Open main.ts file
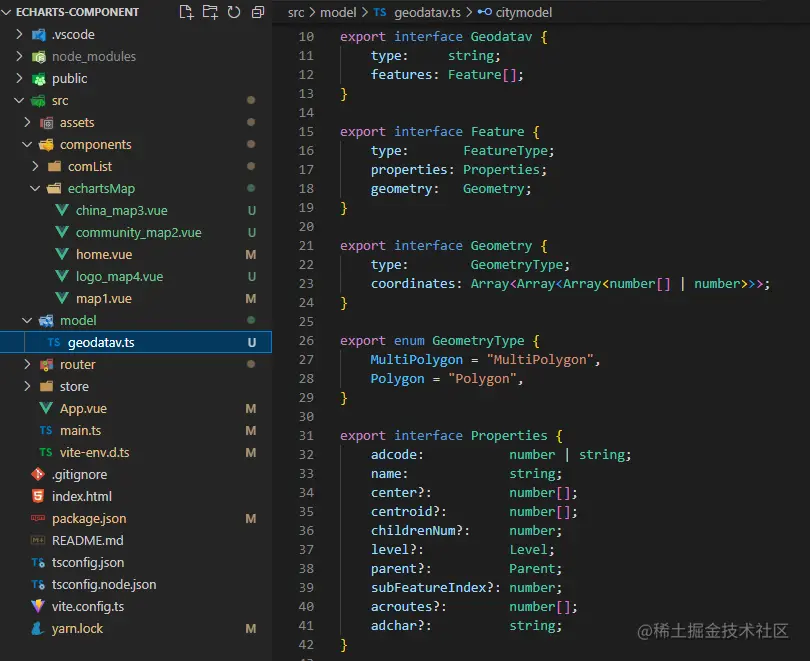810x661 pixels. pos(81,430)
